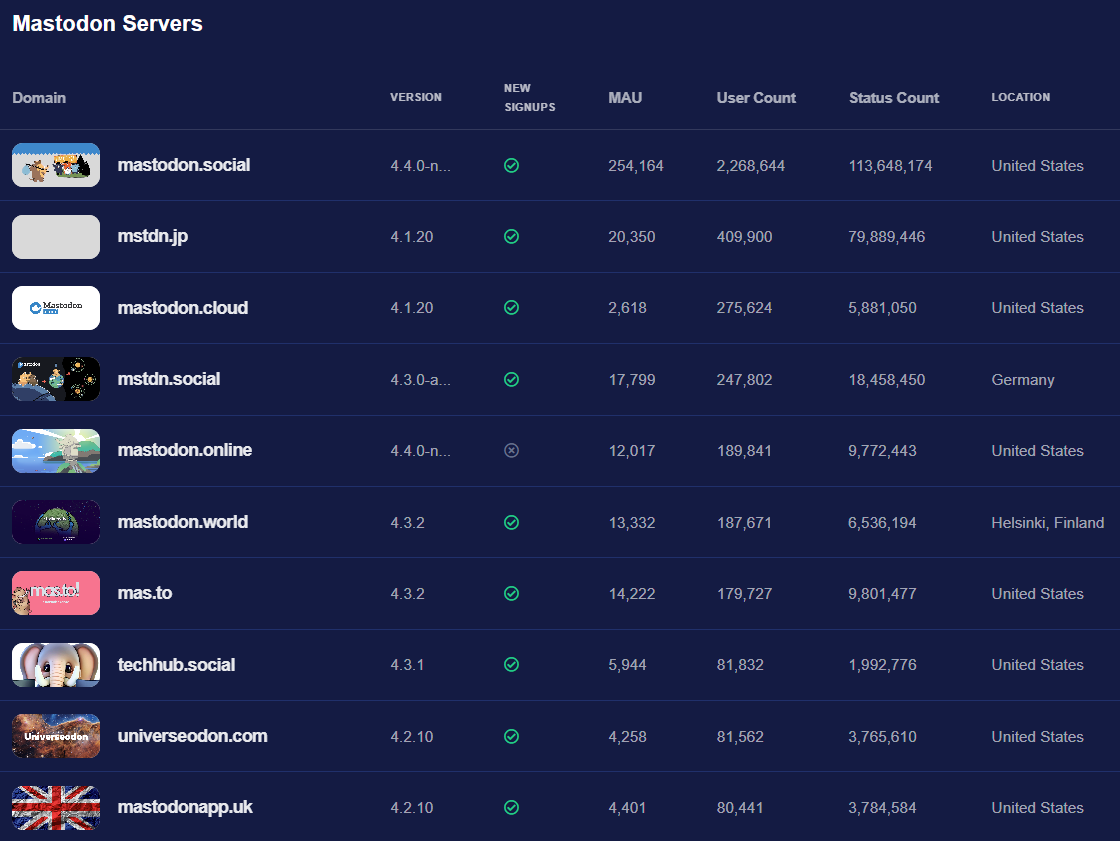Click the signups checkmark icon for mastodonapp.uk
Viewport: 1120px width, 841px height.
tap(511, 807)
